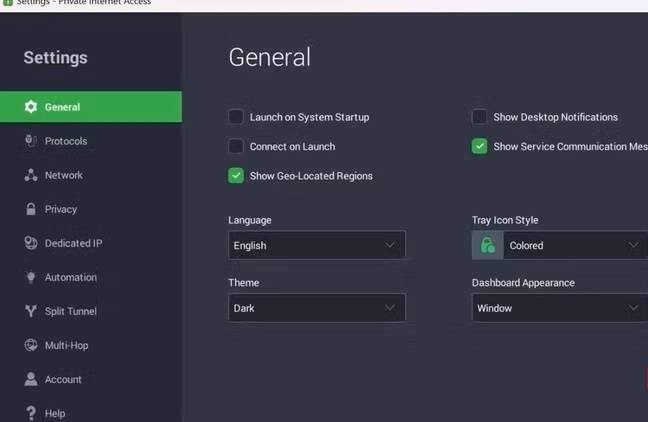Image resolution: width=648 pixels, height=422 pixels.
Task: Select the General tab label
Action: tap(62, 107)
